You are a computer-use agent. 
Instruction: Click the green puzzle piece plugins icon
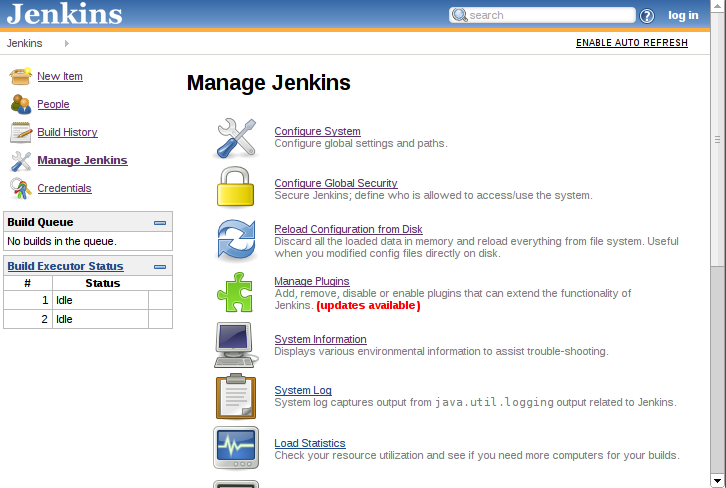tap(235, 292)
